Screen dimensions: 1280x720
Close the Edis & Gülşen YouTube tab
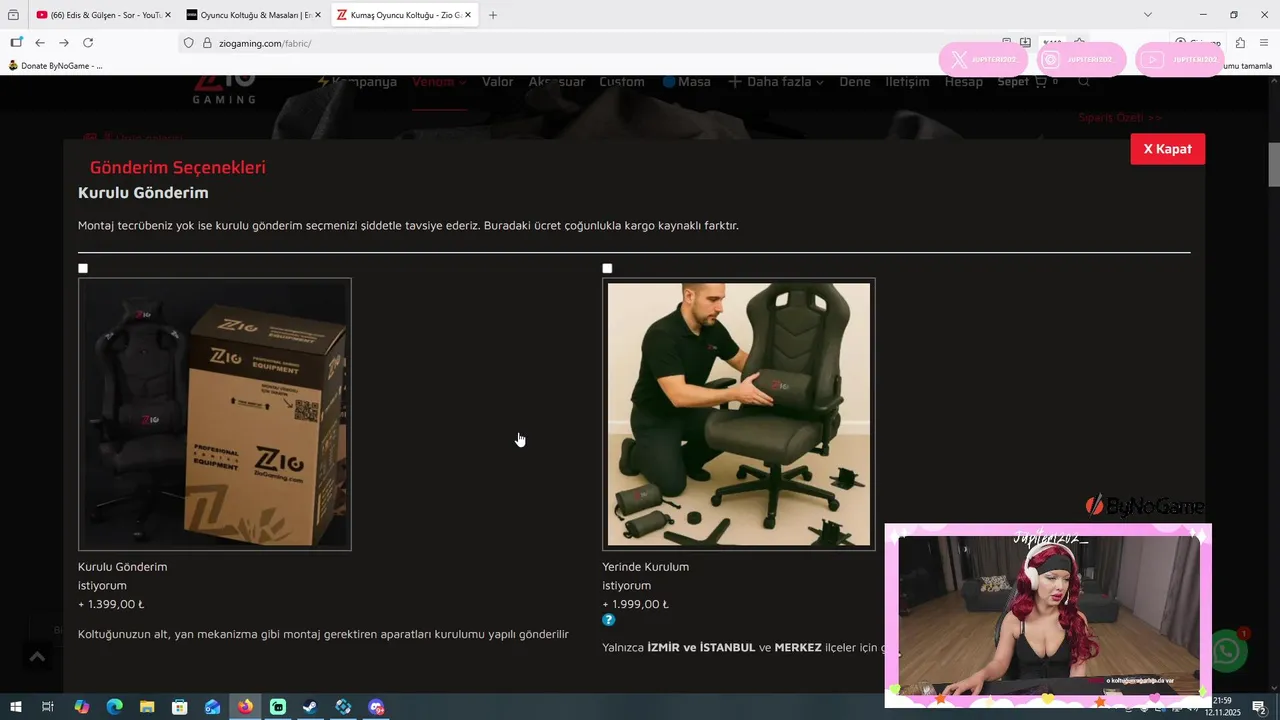point(168,15)
